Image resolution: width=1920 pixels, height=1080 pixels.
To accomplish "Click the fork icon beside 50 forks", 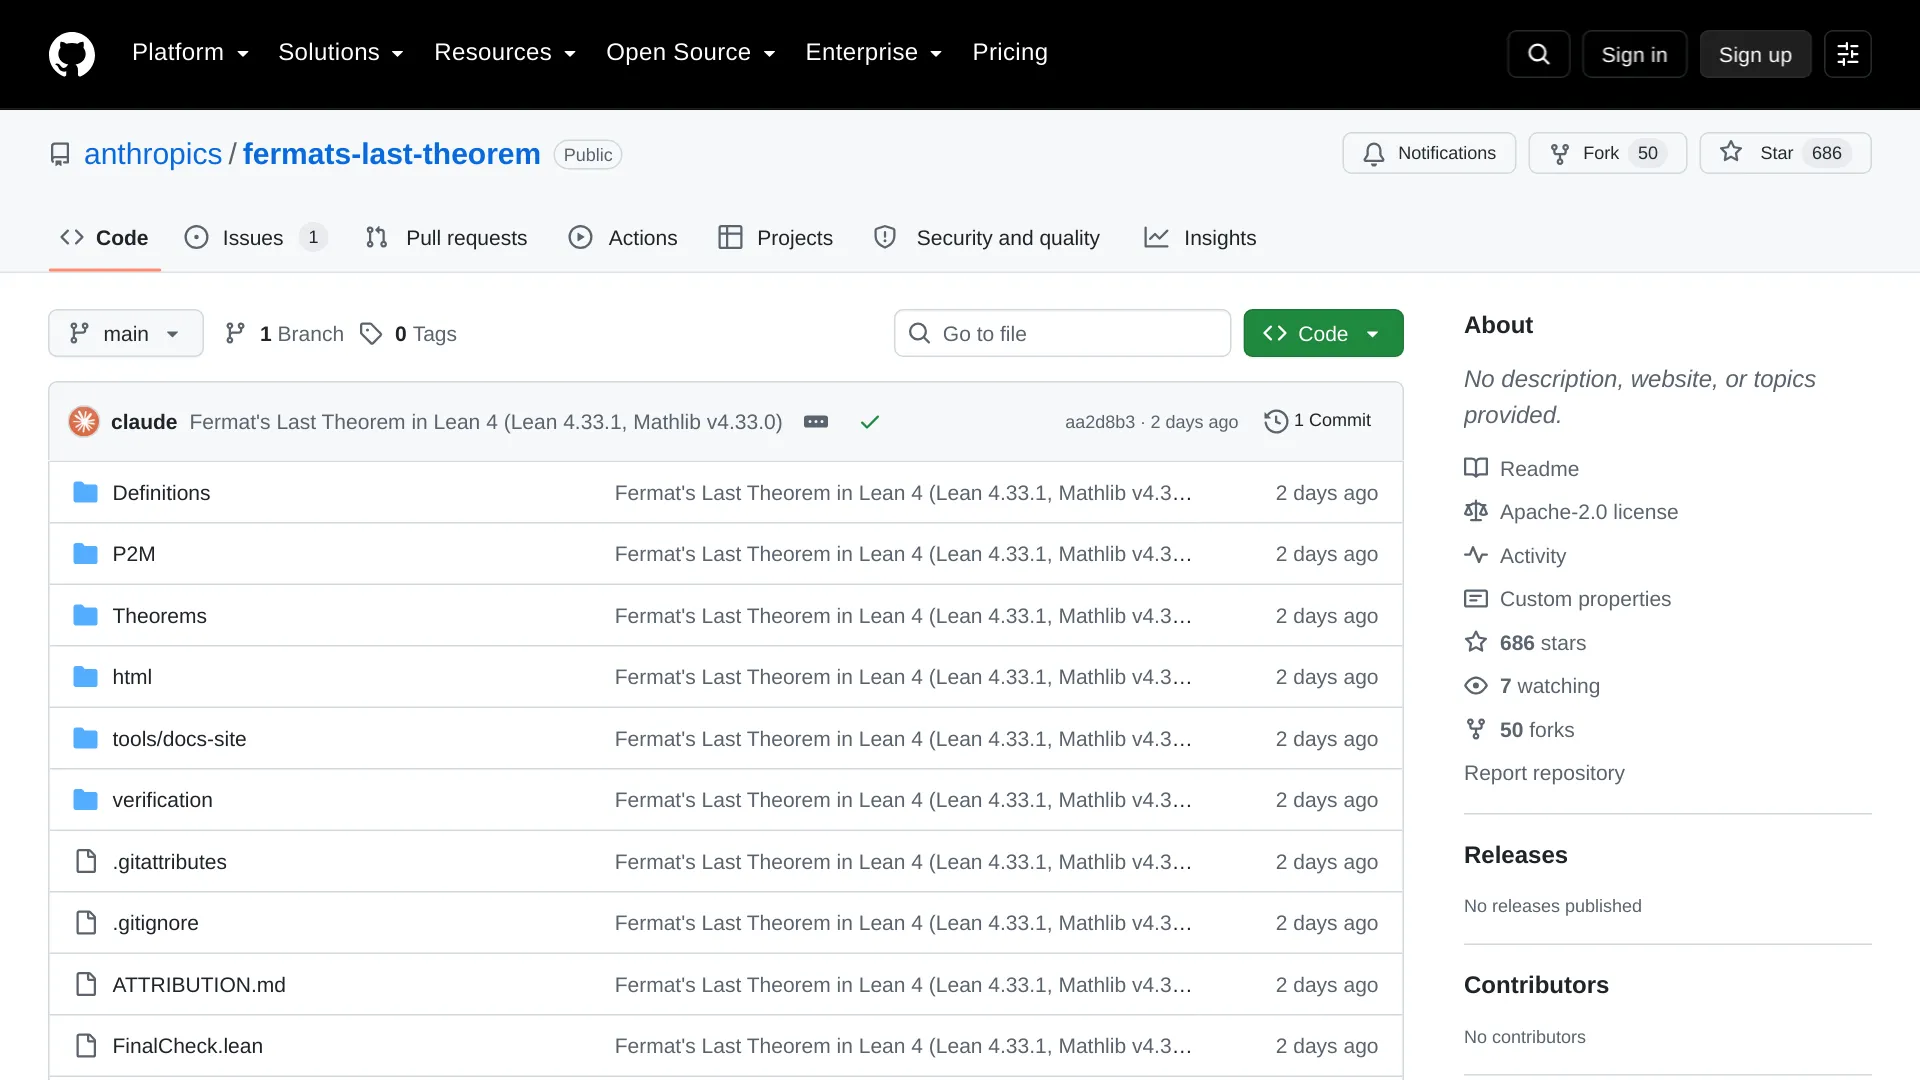I will tap(1476, 729).
